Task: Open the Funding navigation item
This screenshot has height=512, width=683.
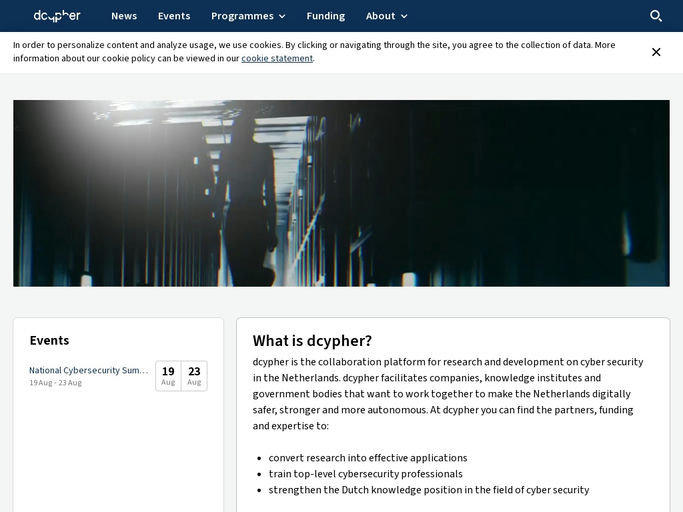Action: pyautogui.click(x=326, y=16)
